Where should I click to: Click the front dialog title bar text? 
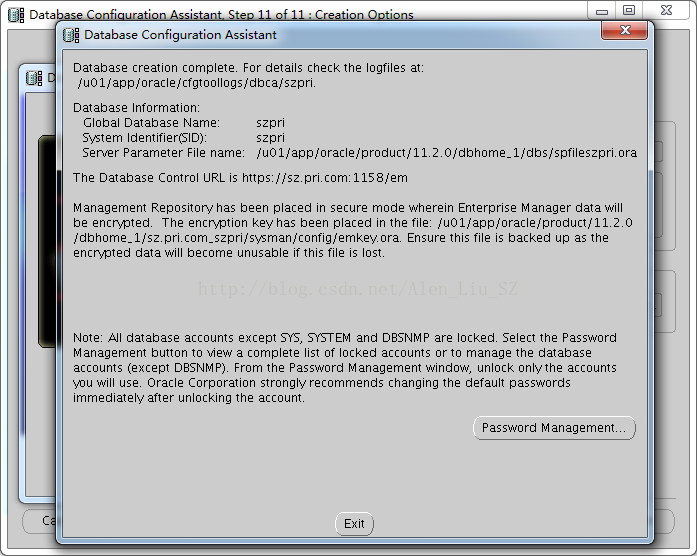tap(180, 35)
